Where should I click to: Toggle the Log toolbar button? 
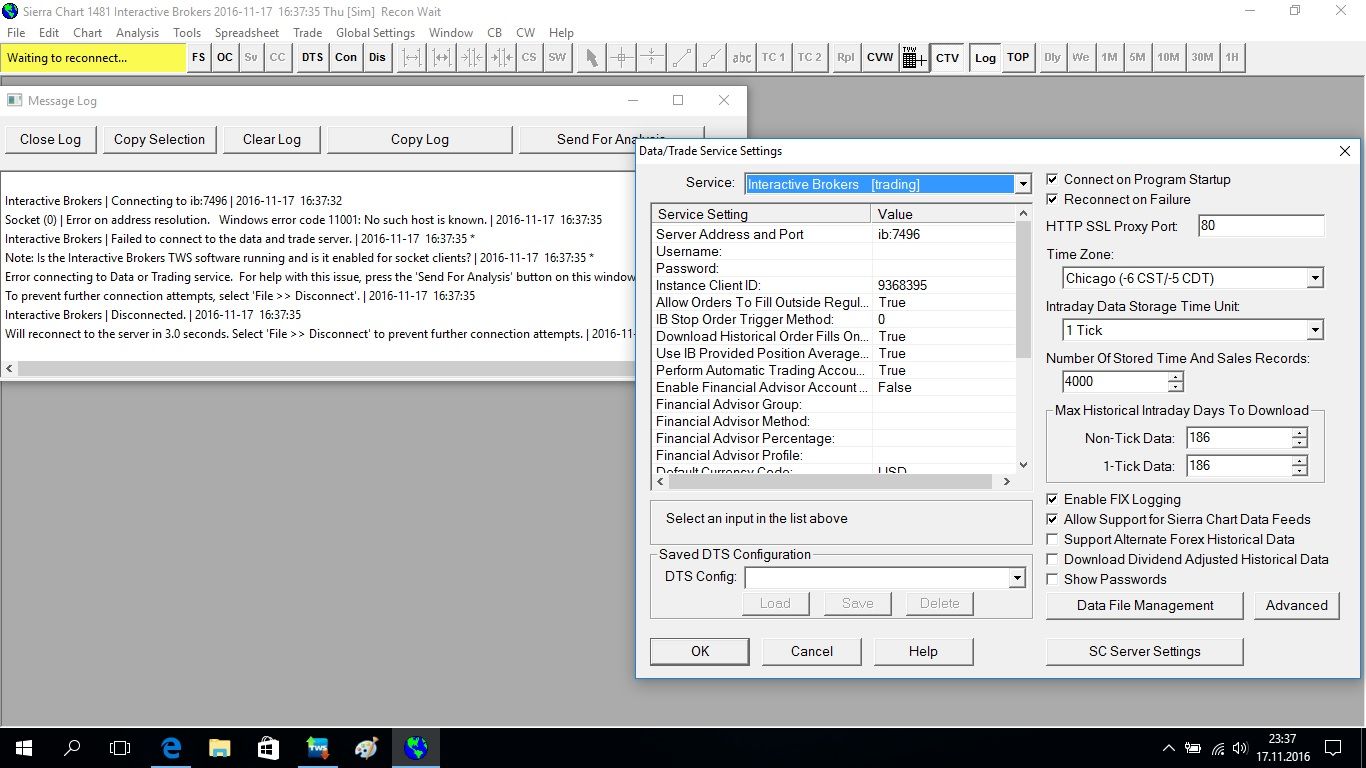tap(985, 58)
